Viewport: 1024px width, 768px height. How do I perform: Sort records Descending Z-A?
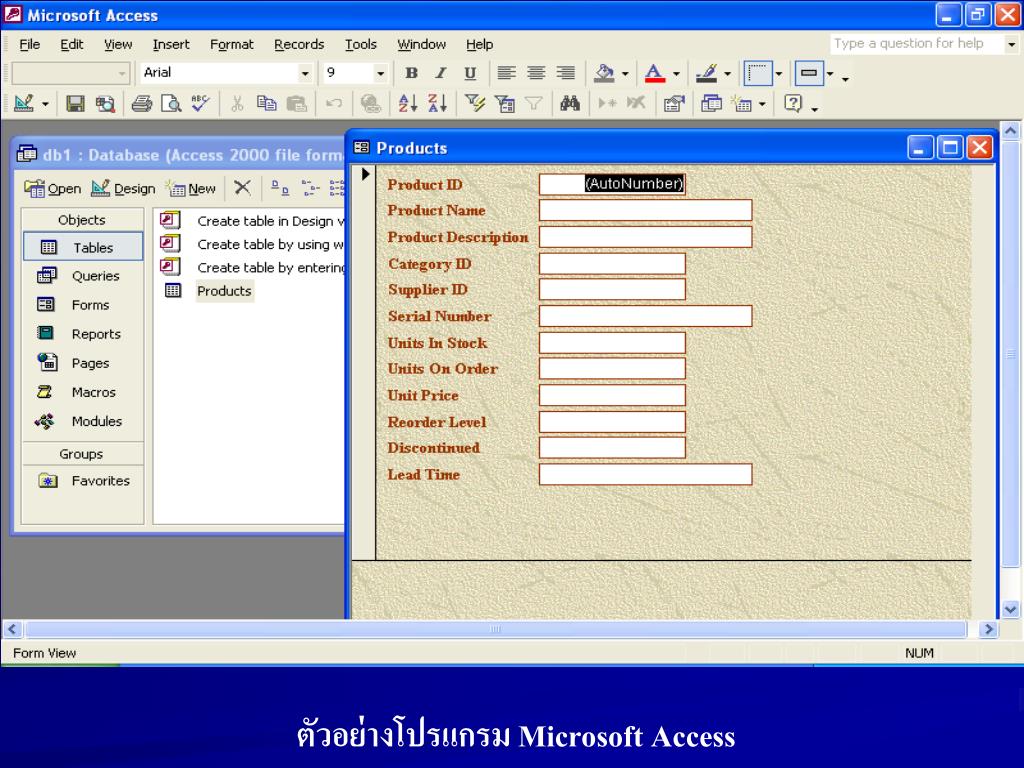[x=437, y=103]
